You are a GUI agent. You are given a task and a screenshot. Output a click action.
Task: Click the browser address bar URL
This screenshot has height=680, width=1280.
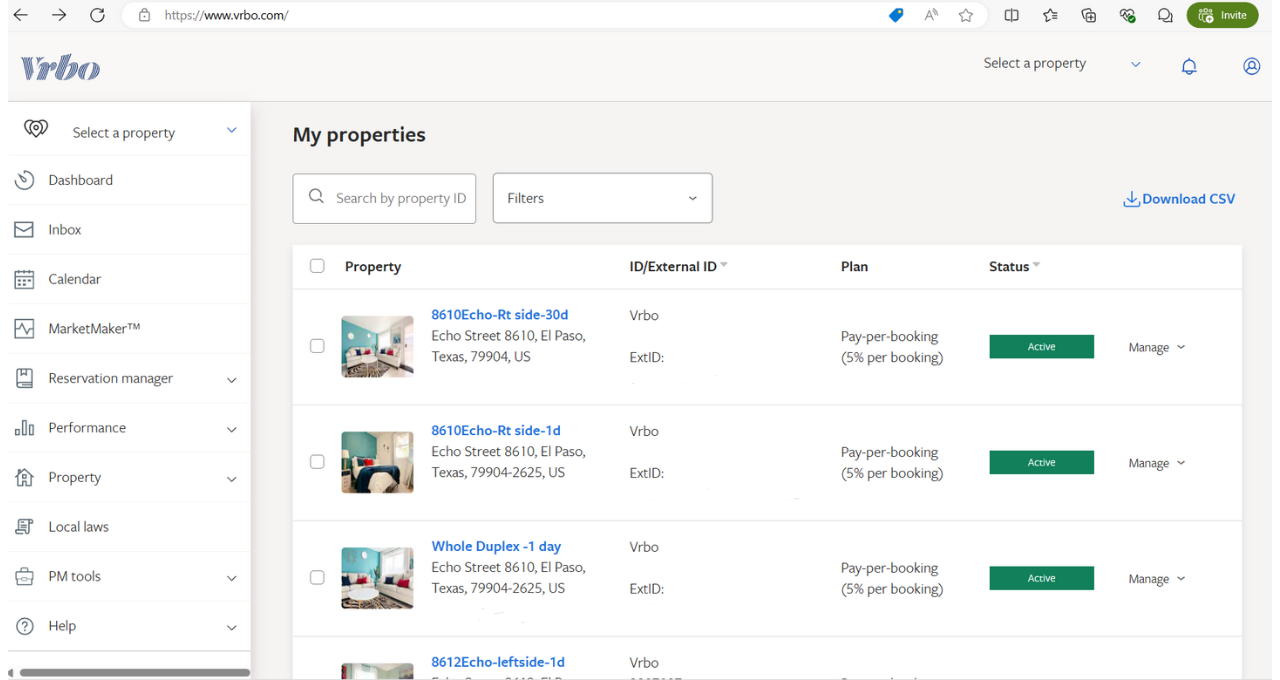pyautogui.click(x=226, y=15)
